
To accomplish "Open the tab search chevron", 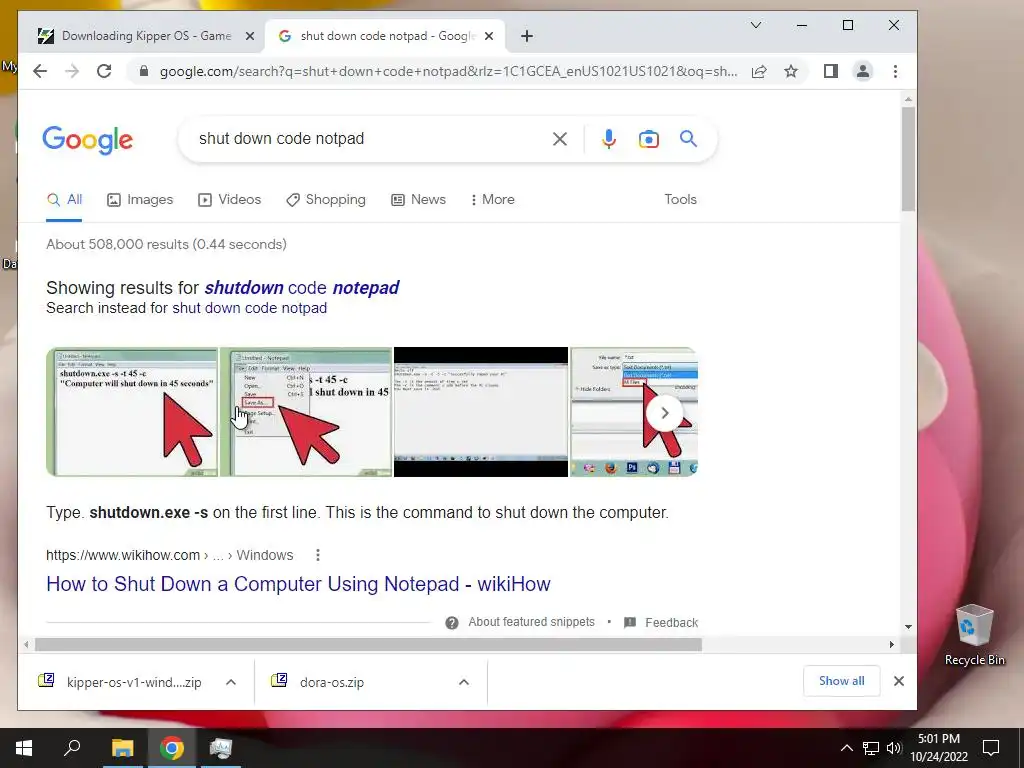I will [756, 25].
